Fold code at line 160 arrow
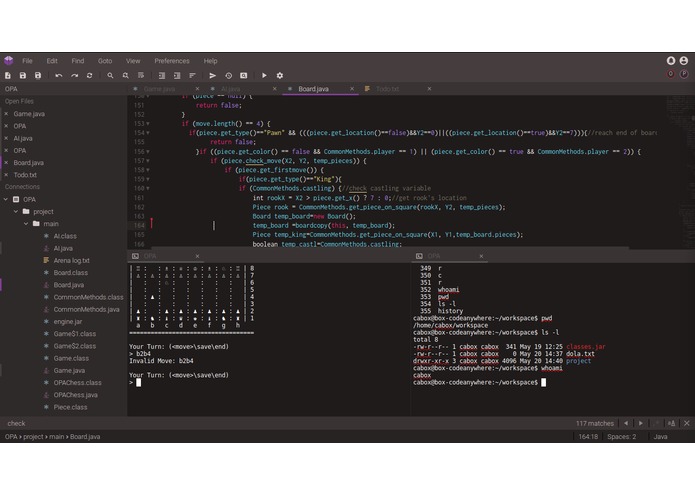 148,188
